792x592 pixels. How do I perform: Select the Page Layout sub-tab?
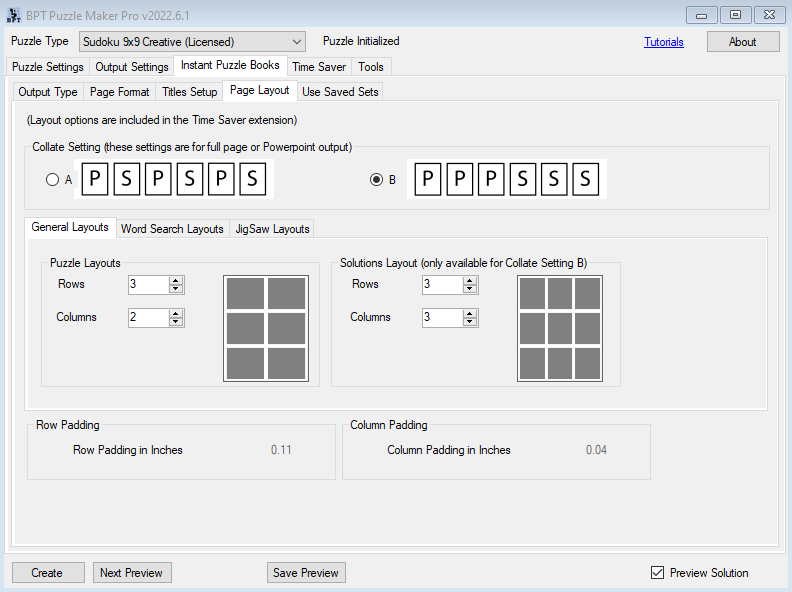click(x=260, y=90)
